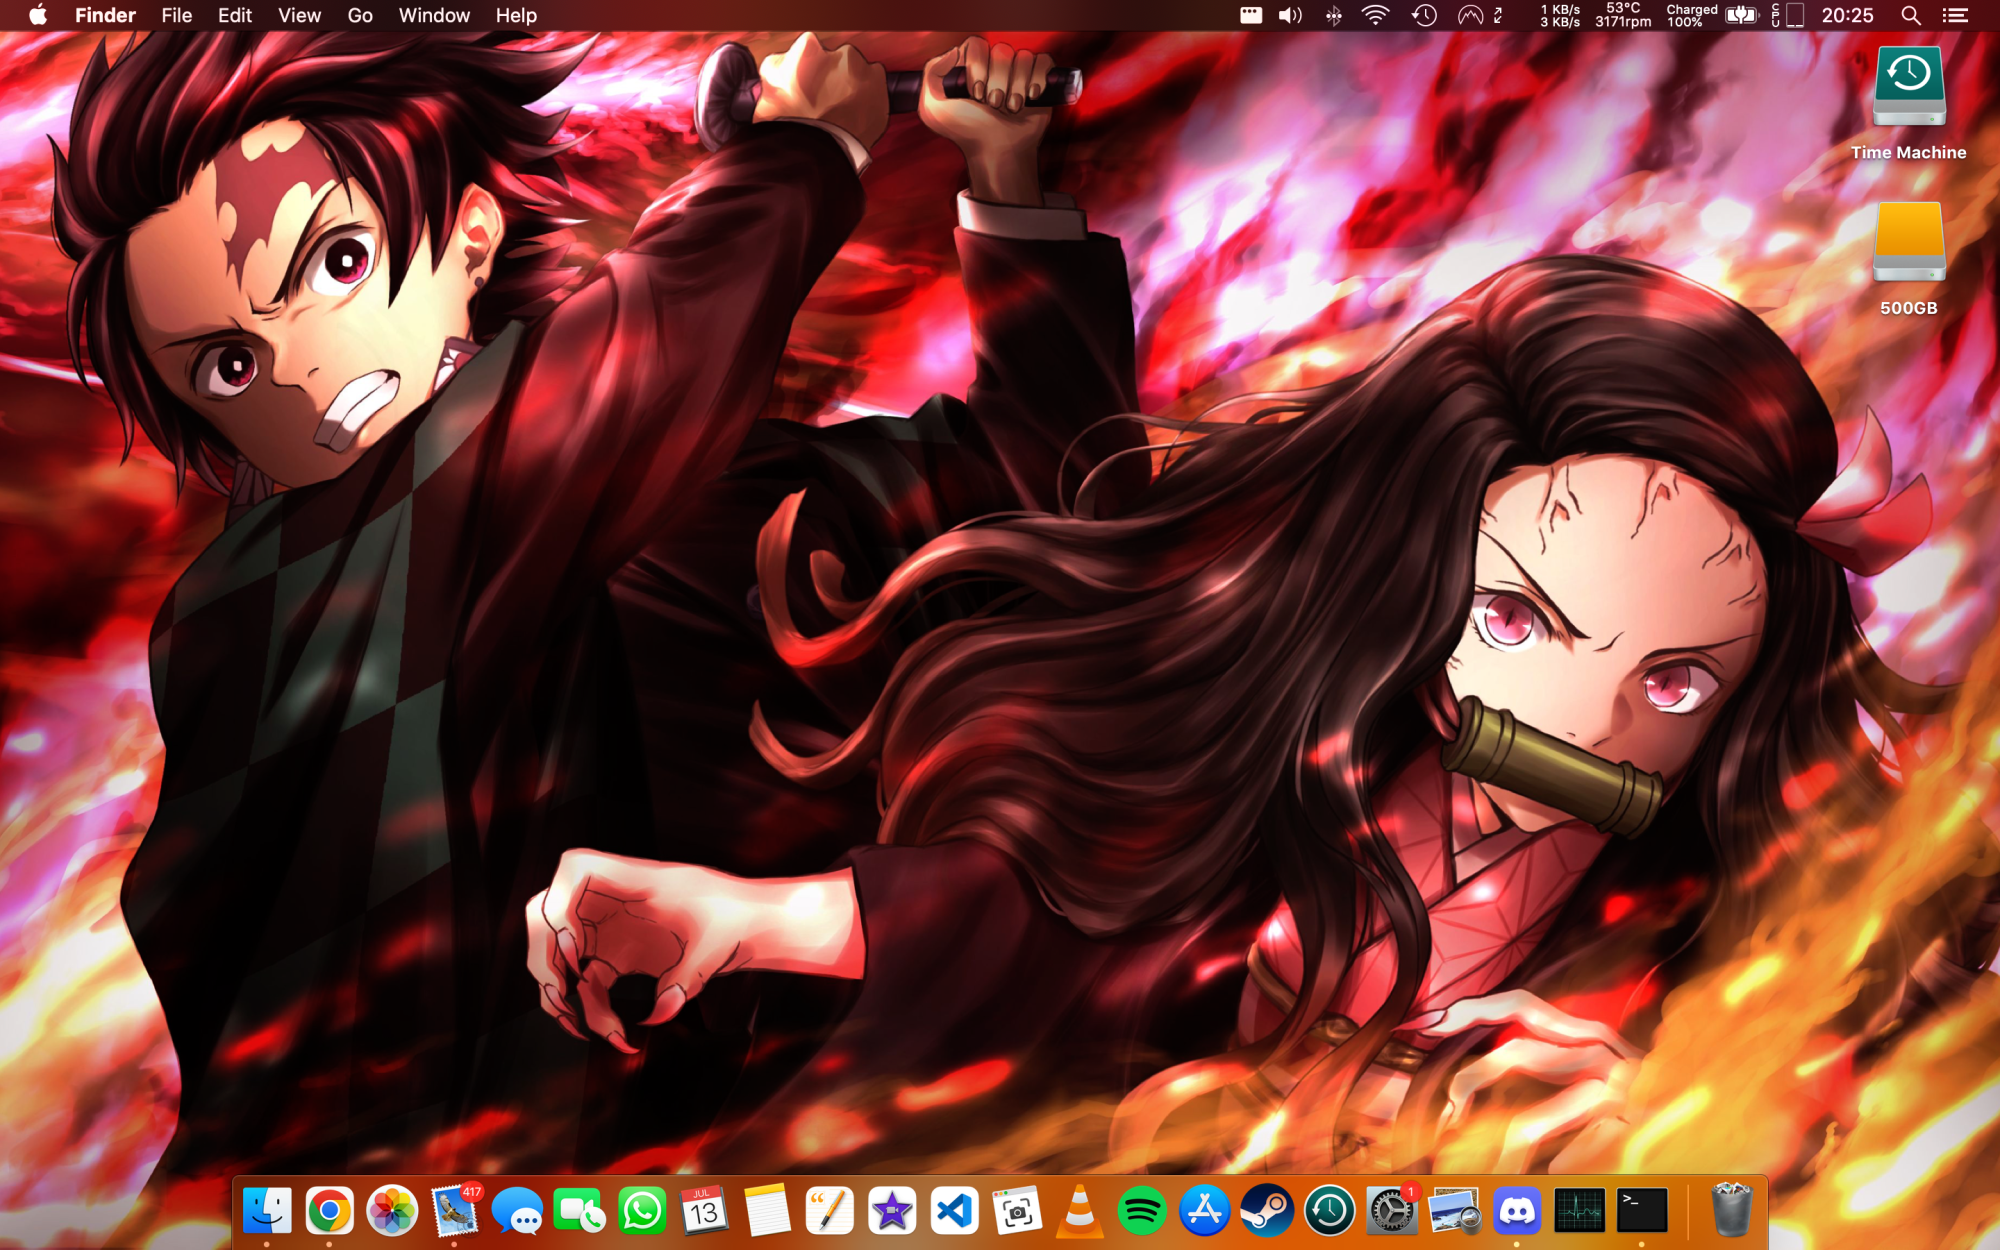Viewport: 2000px width, 1250px height.
Task: Open the Charged 100% battery menu
Action: point(1712,15)
